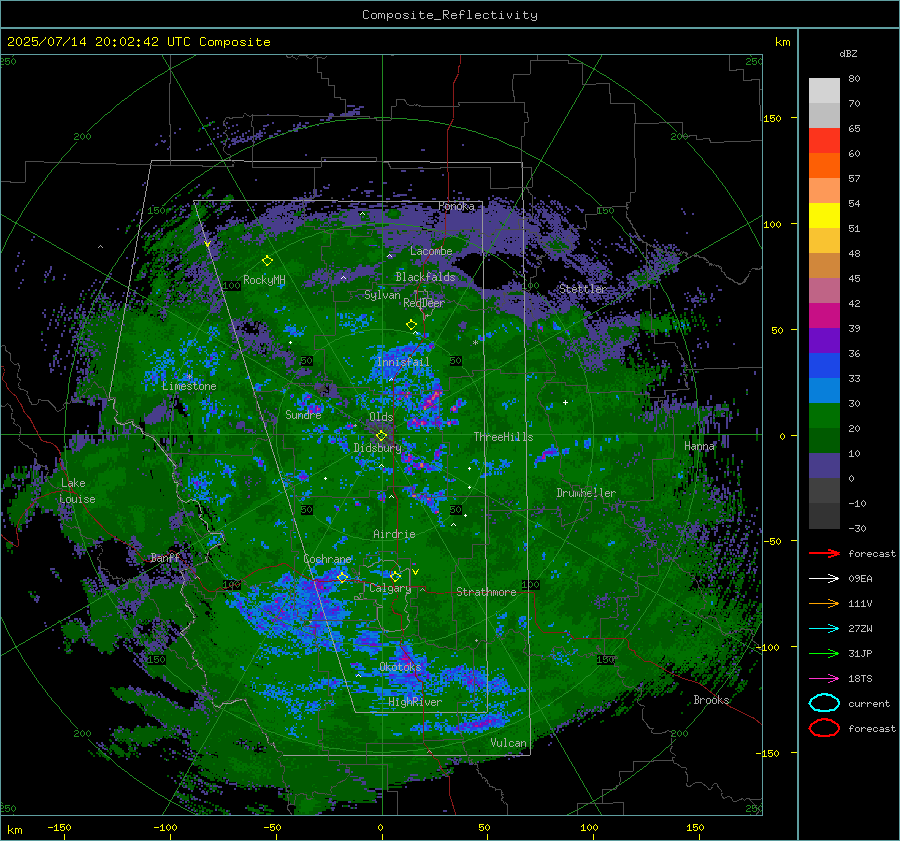The height and width of the screenshot is (841, 900).
Task: Click the white 09EA arrow icon
Action: [x=824, y=578]
